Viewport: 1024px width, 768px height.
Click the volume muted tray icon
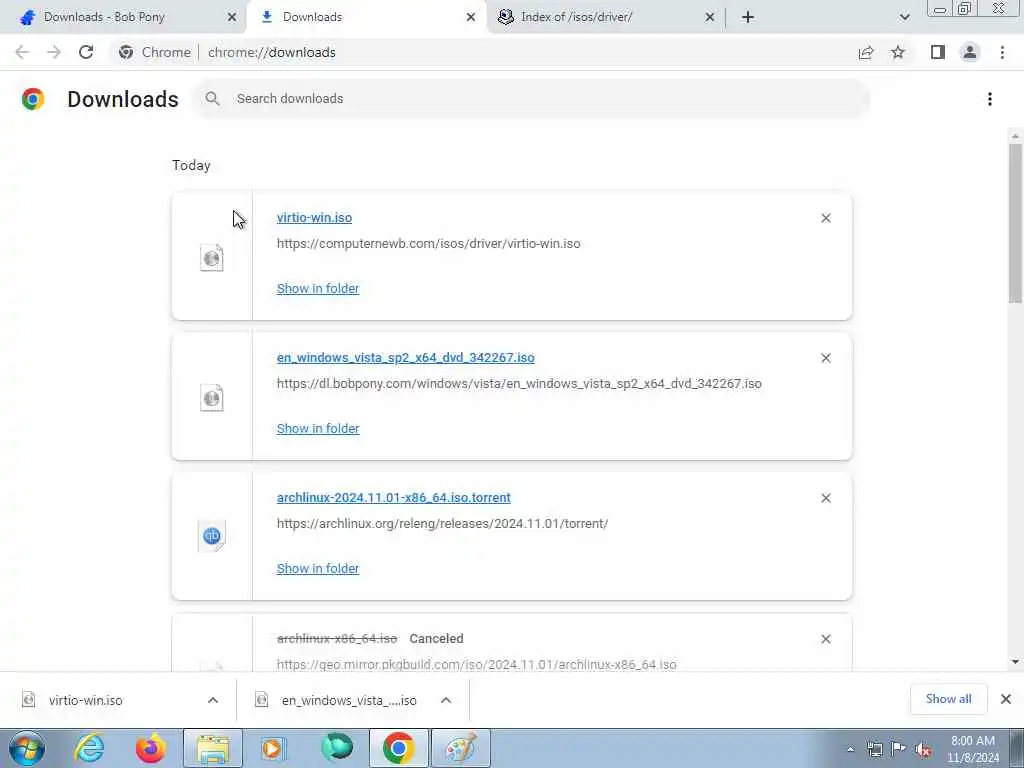923,749
